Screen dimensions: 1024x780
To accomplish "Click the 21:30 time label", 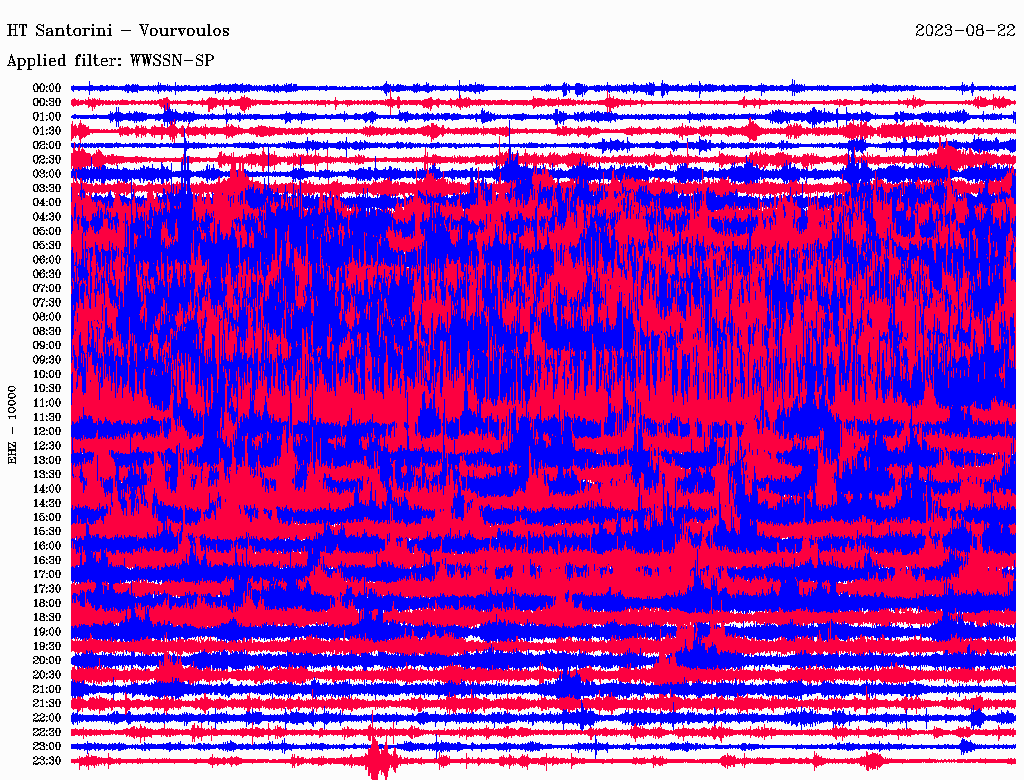I will [x=47, y=704].
